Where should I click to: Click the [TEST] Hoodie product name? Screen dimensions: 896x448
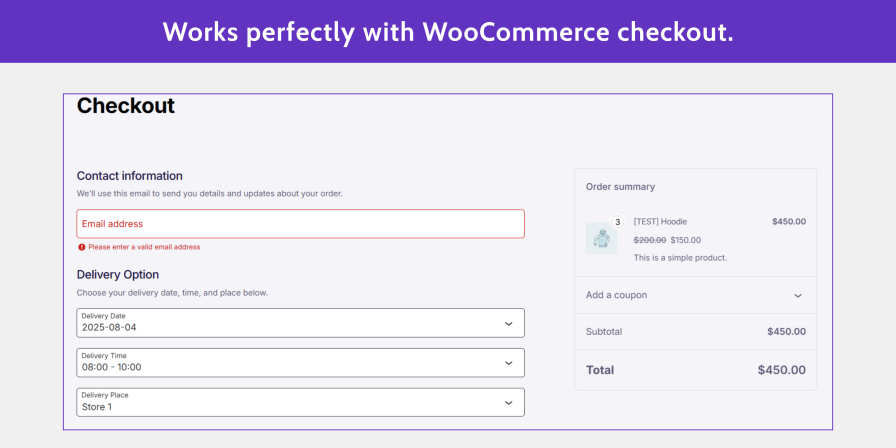(660, 222)
